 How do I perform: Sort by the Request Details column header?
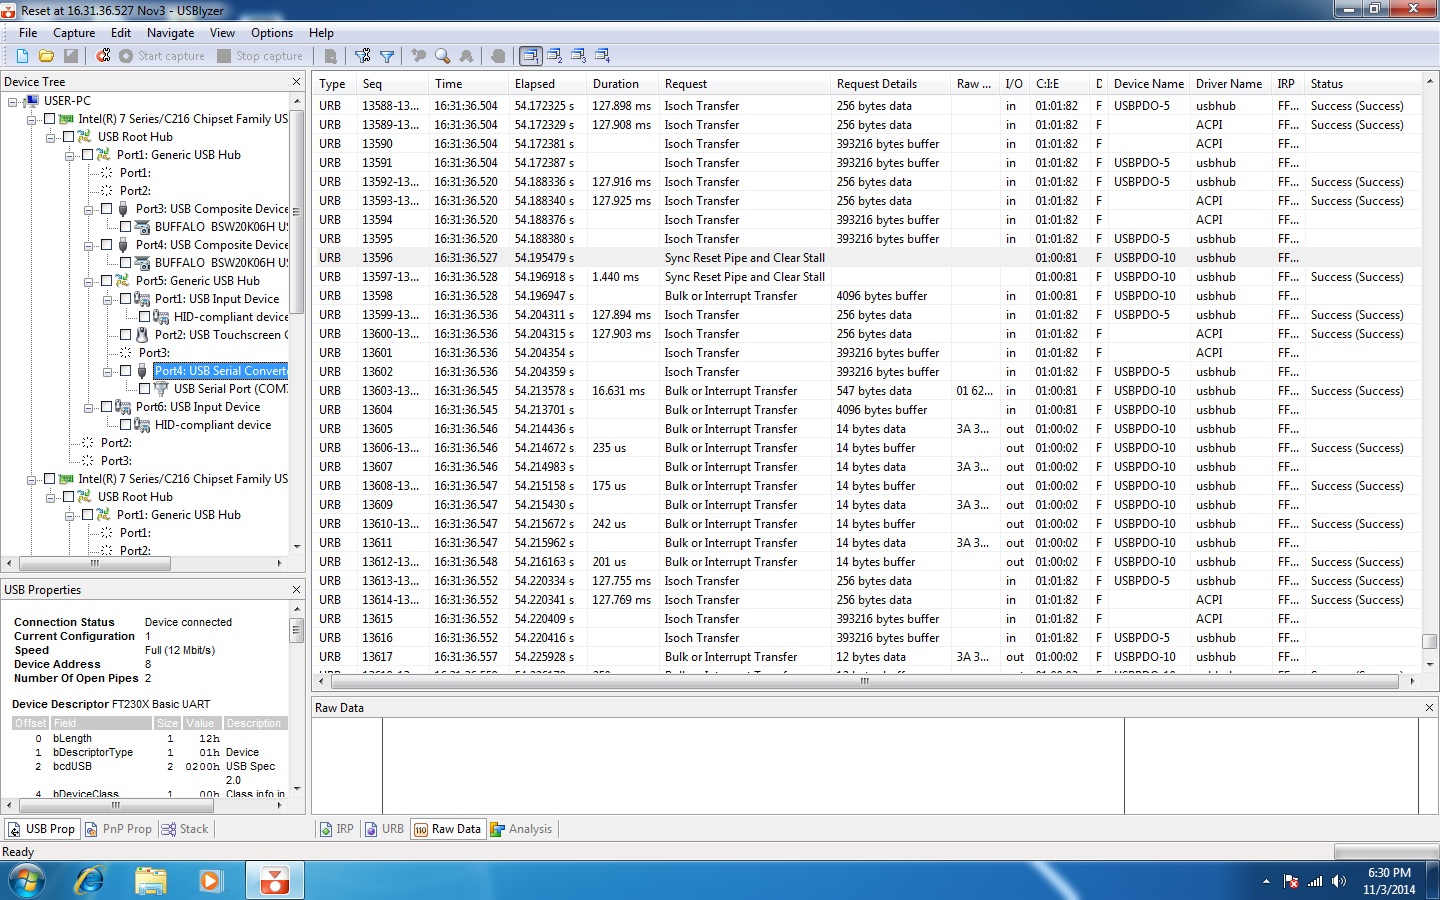891,84
